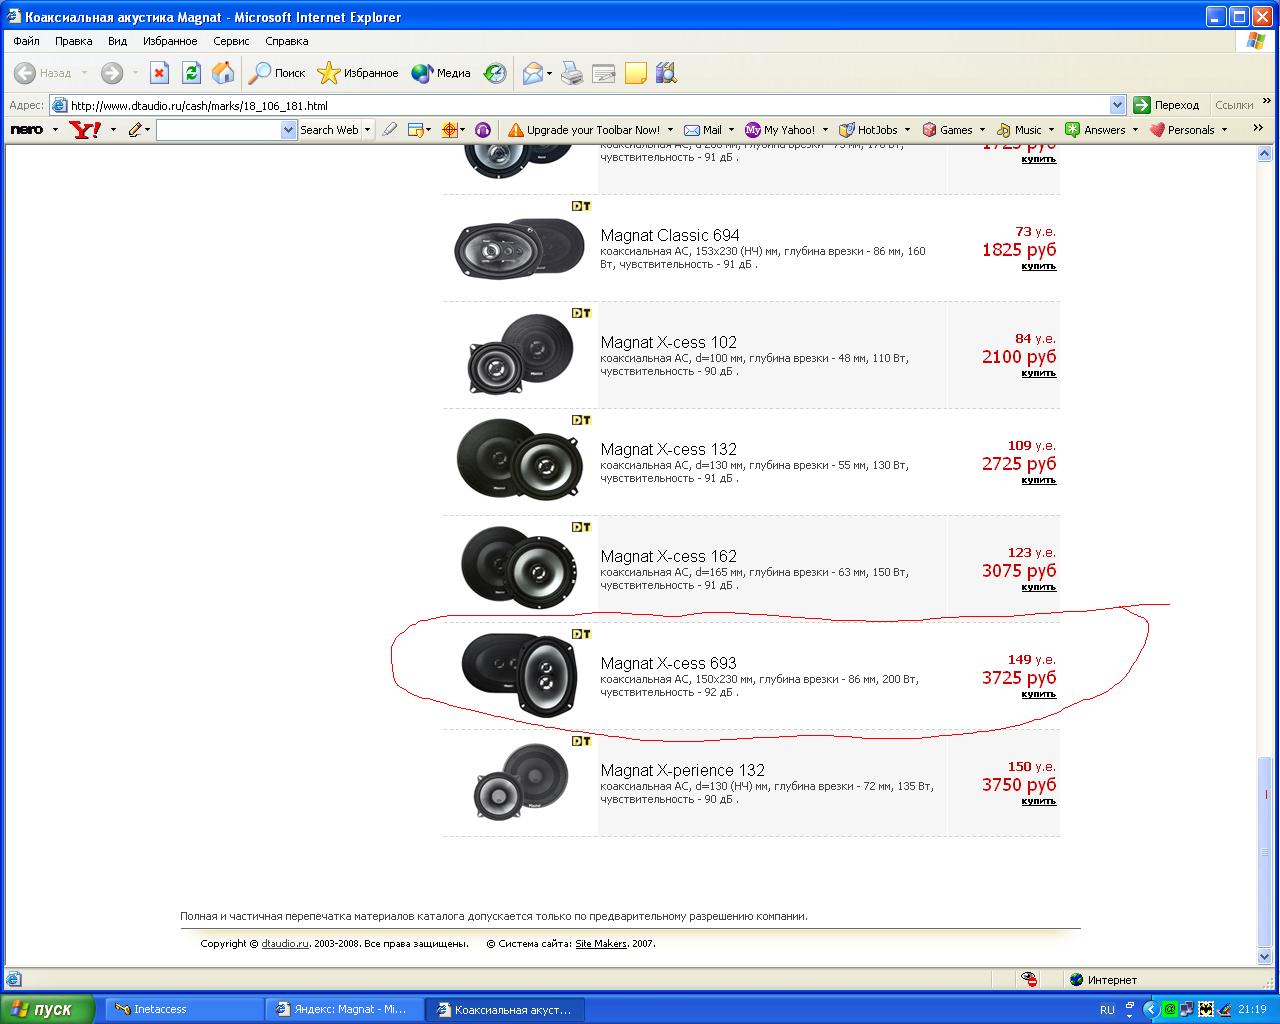Screen dimensions: 1280x1024
Task: Expand the Mail button dropdown arrow
Action: pos(731,130)
